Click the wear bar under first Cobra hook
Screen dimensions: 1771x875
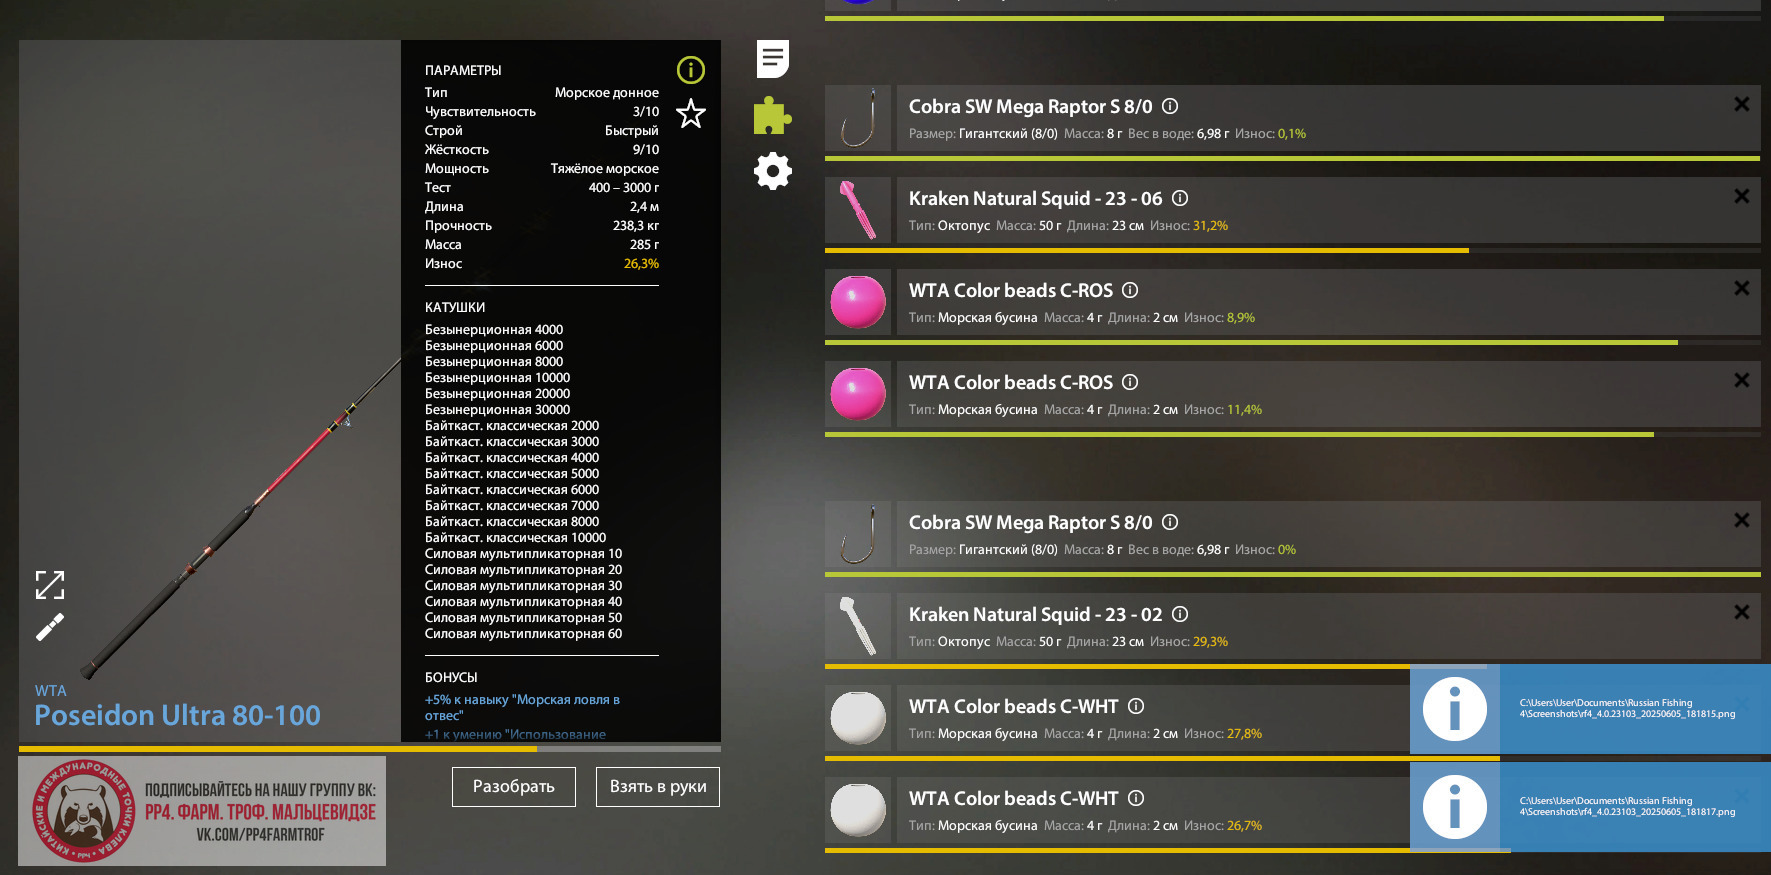click(1292, 158)
